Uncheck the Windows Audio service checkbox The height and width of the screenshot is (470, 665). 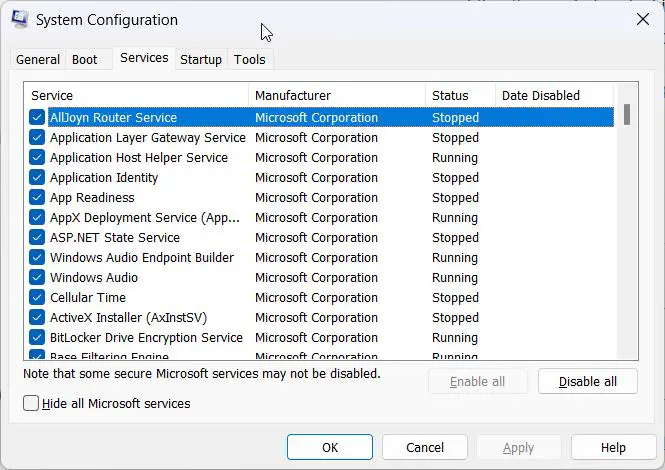pos(37,277)
